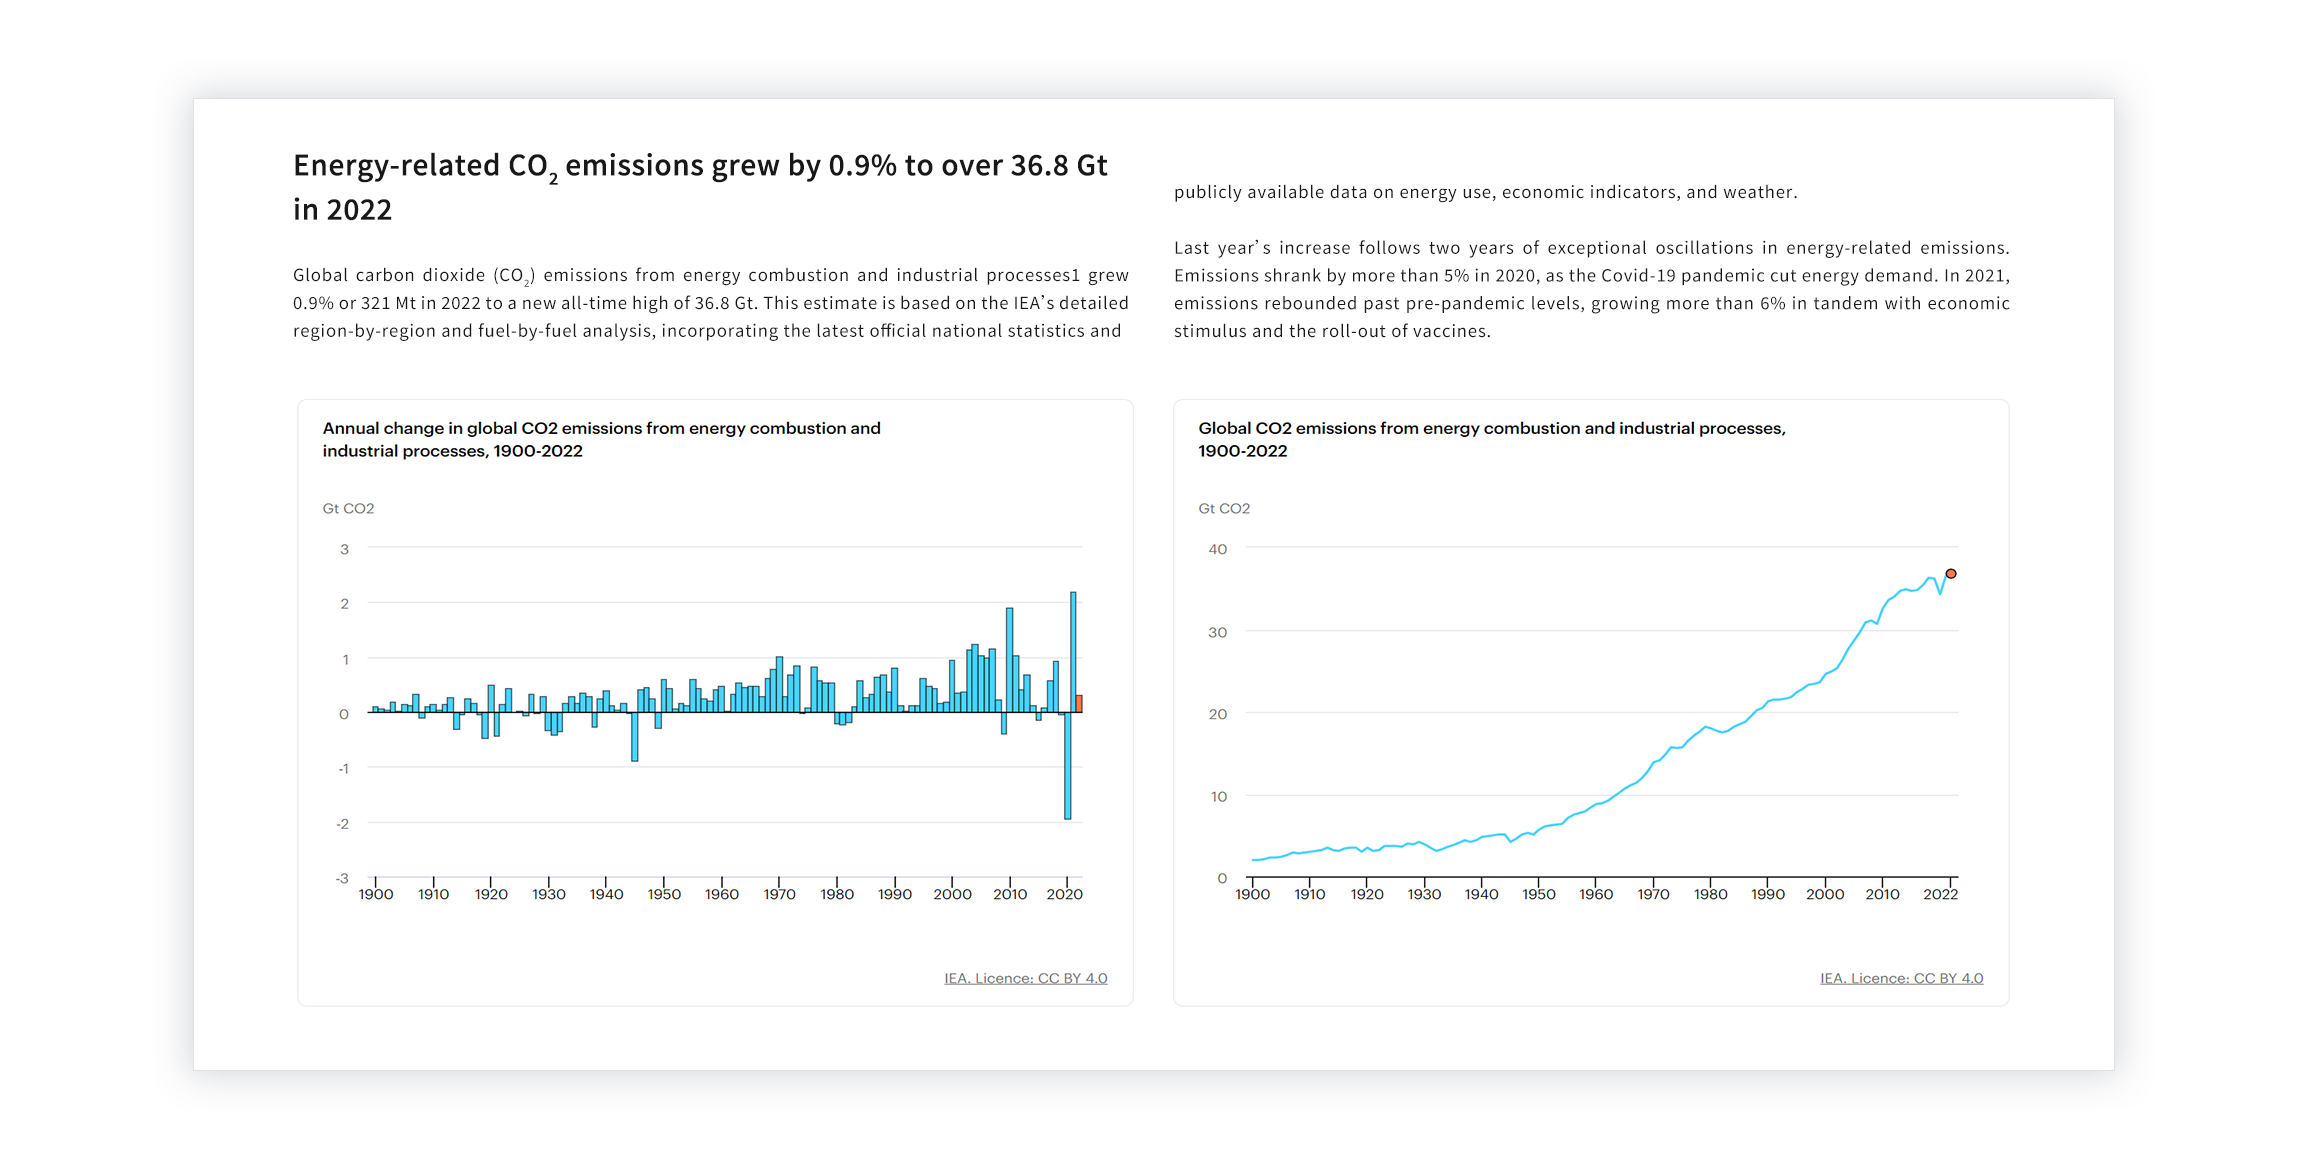Click the 'Gt CO2' axis unit above the bar chart

point(348,508)
